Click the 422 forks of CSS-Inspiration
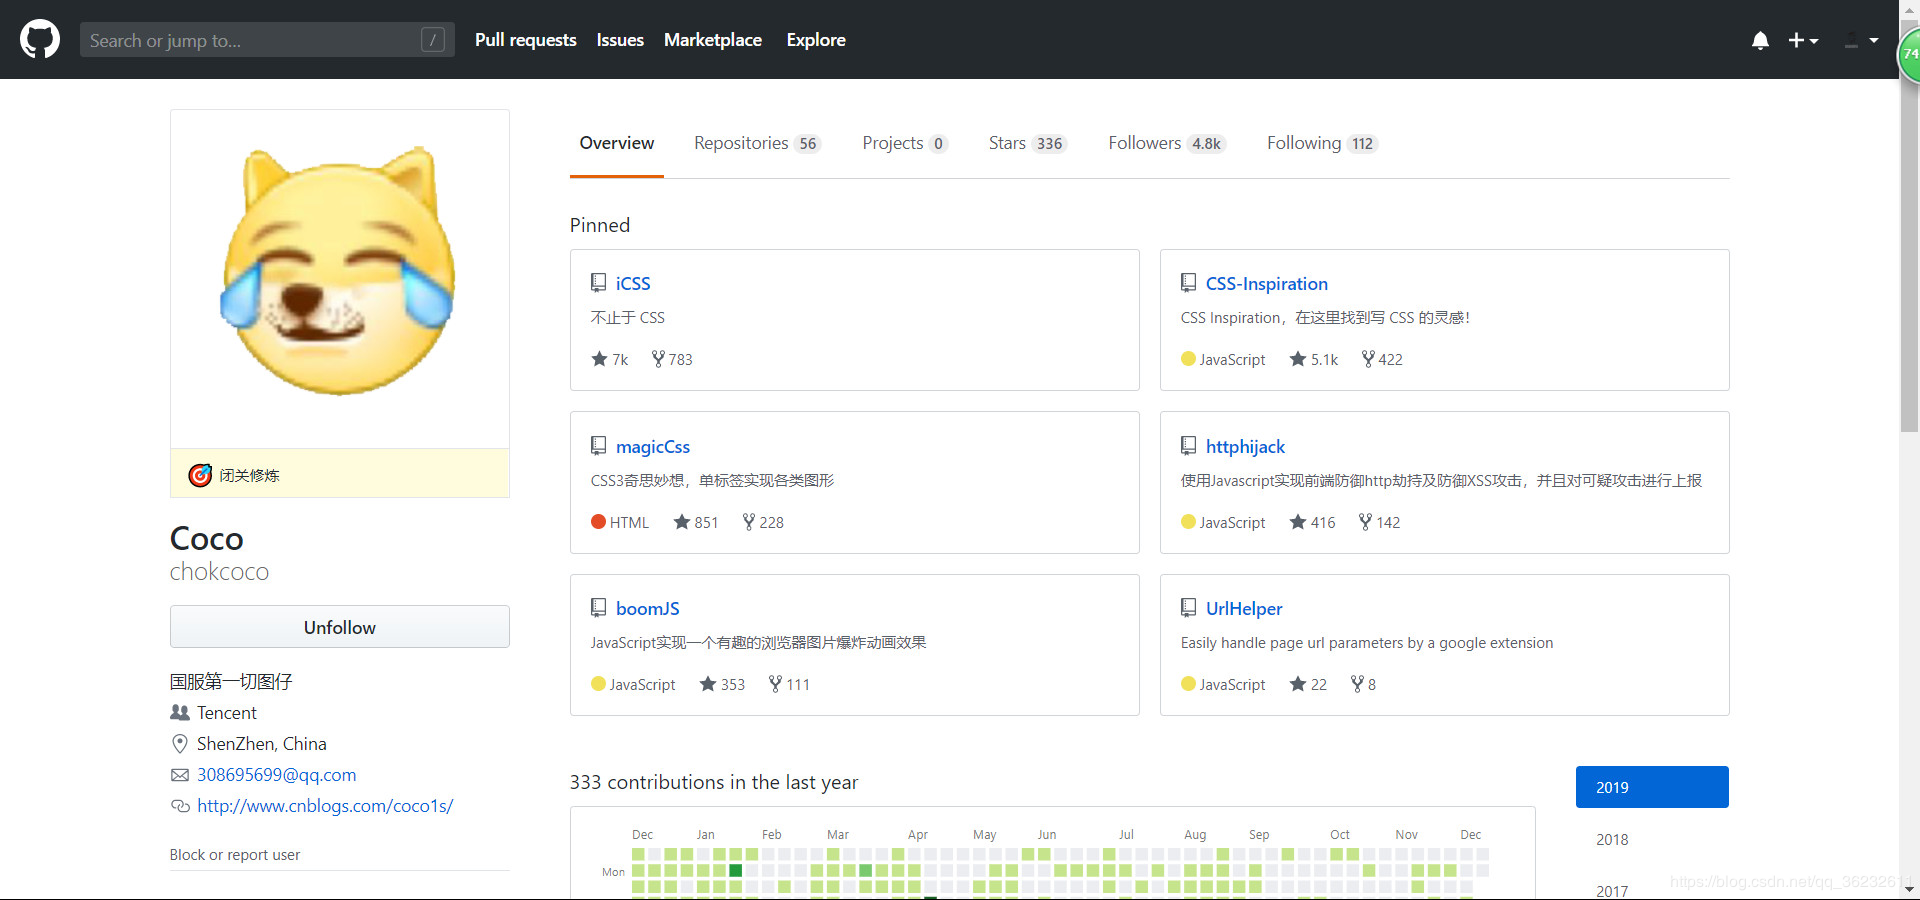Image resolution: width=1920 pixels, height=900 pixels. coord(1382,359)
